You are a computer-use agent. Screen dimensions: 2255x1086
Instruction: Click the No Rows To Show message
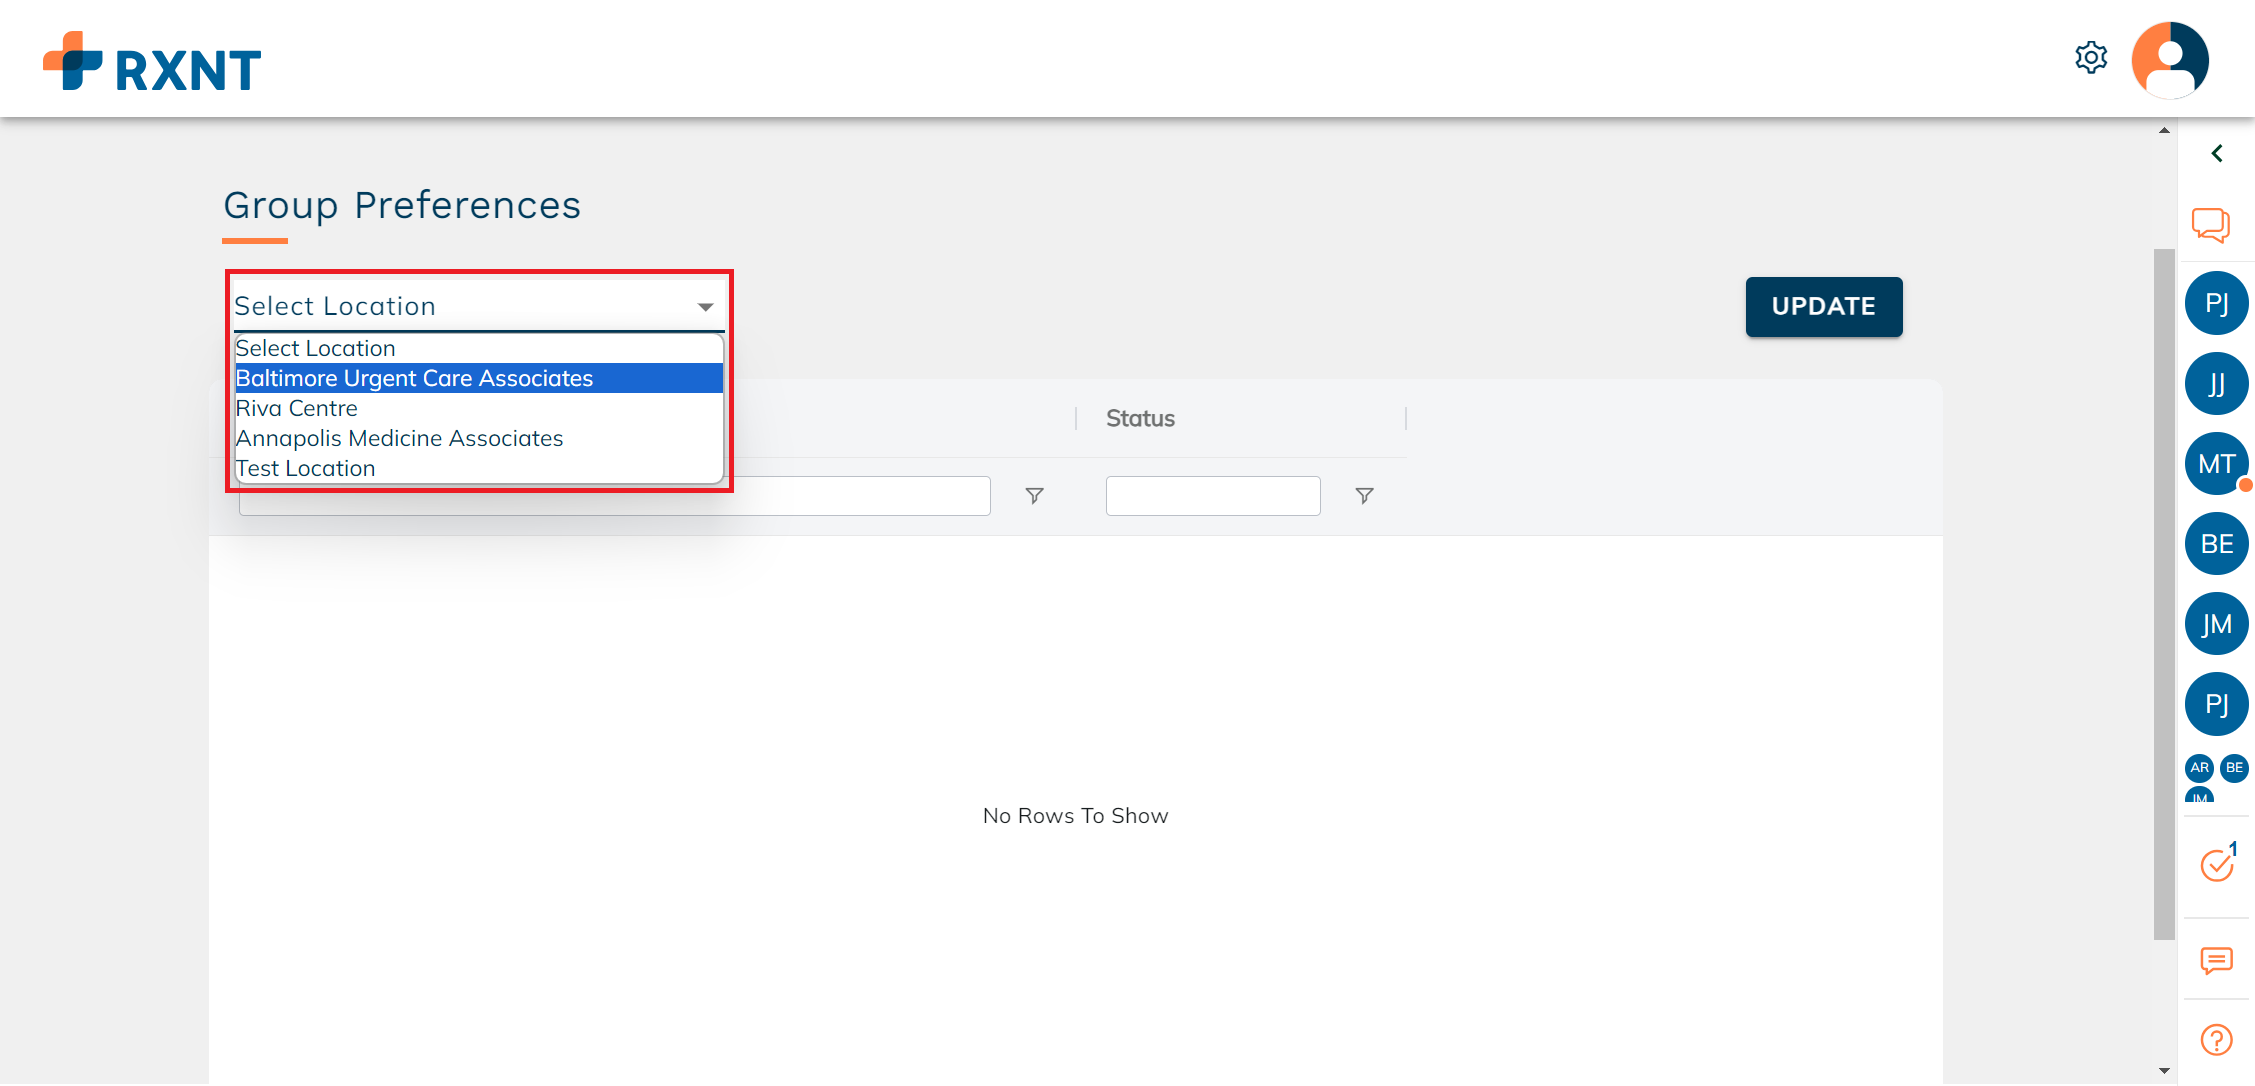pos(1075,816)
